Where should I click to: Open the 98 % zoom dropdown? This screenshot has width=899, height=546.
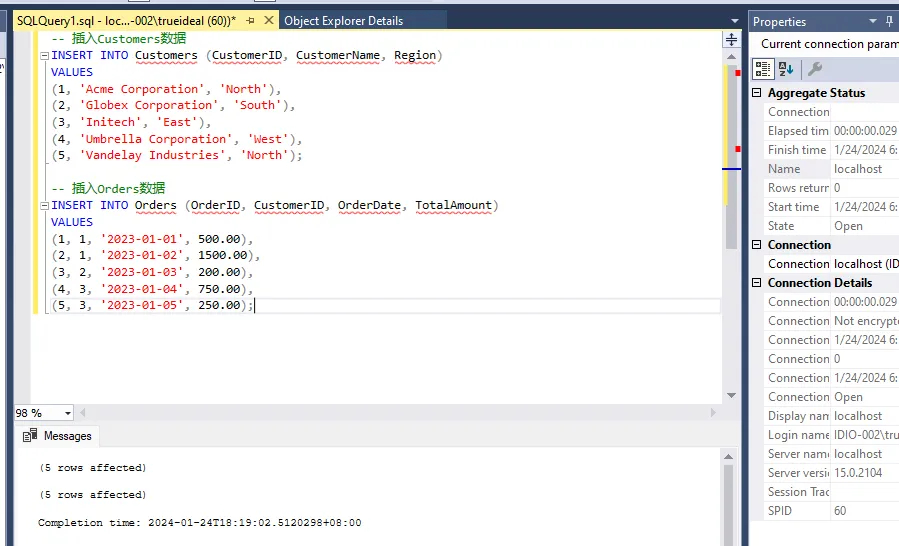pos(68,413)
